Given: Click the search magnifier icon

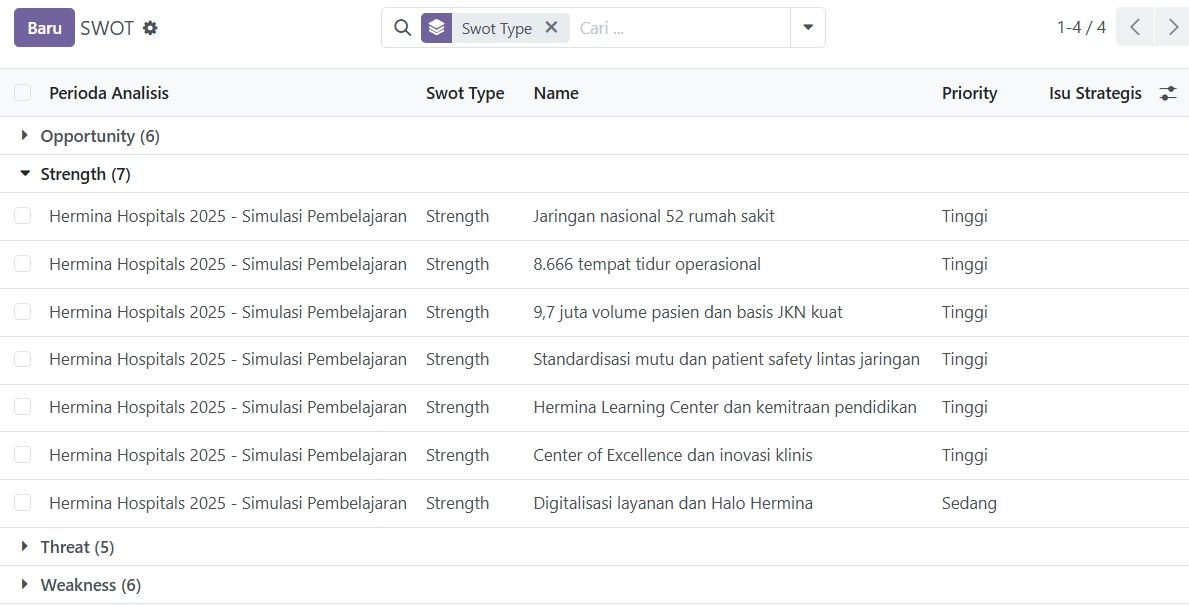Looking at the screenshot, I should tap(402, 28).
